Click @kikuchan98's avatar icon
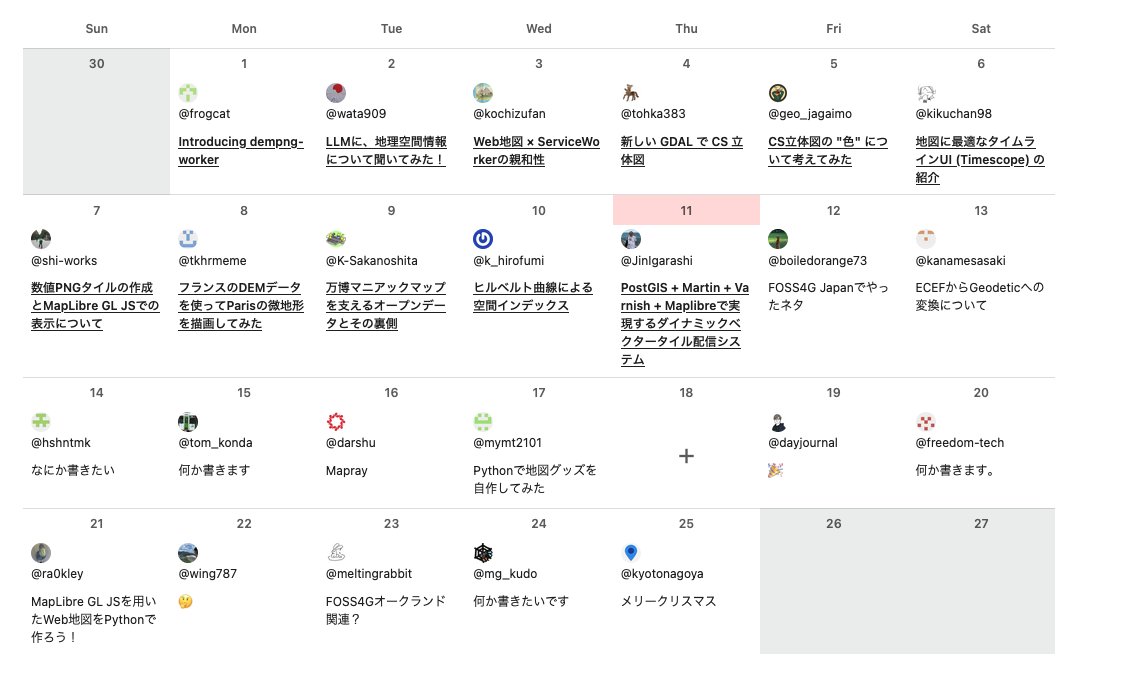This screenshot has height=682, width=1123. click(x=925, y=93)
